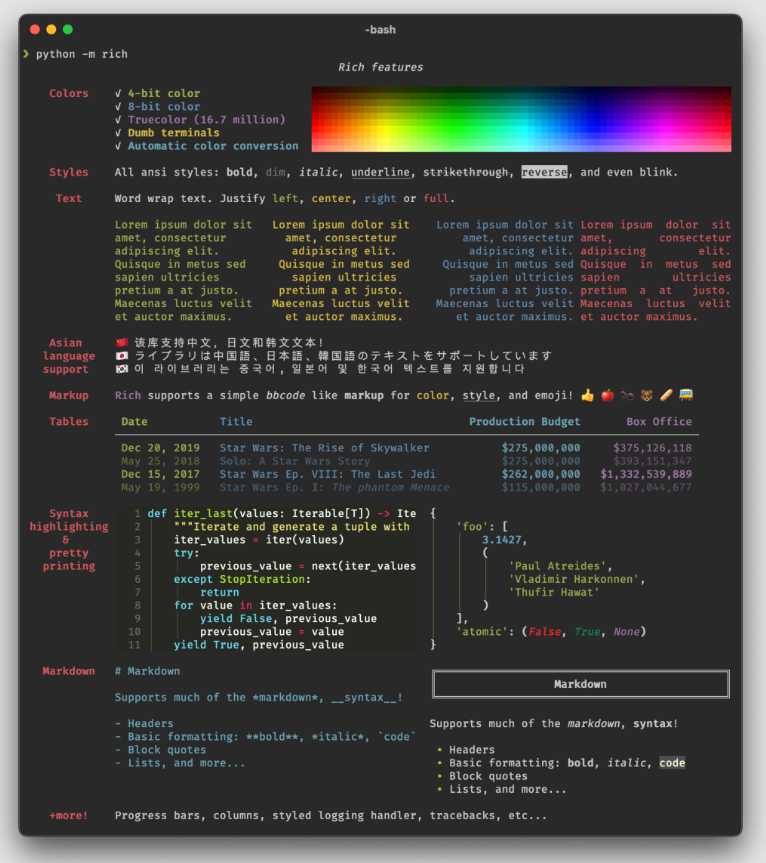
Task: Click 'Automatic color conversion' text
Action: (213, 146)
